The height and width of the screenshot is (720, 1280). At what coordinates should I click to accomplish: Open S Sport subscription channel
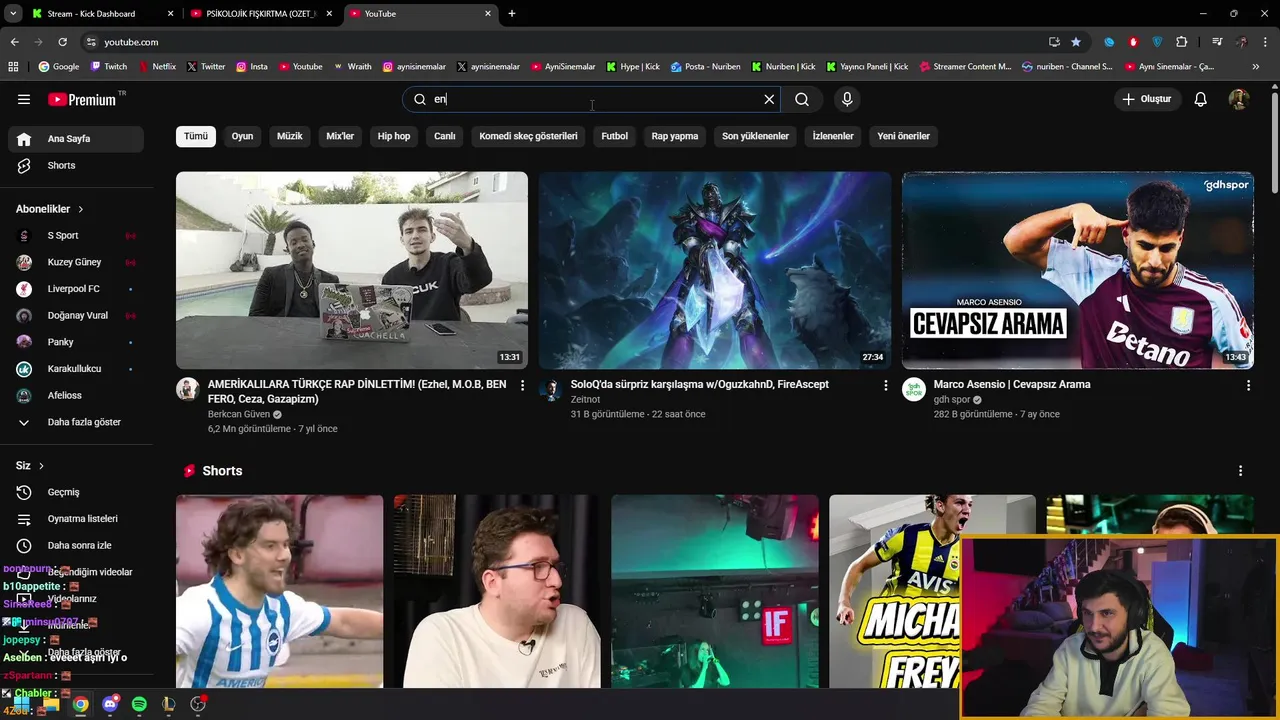(76, 235)
